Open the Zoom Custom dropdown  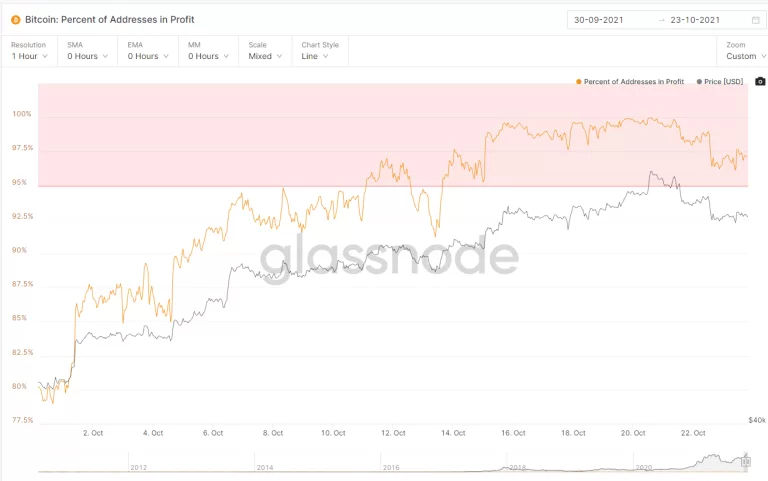tap(747, 56)
